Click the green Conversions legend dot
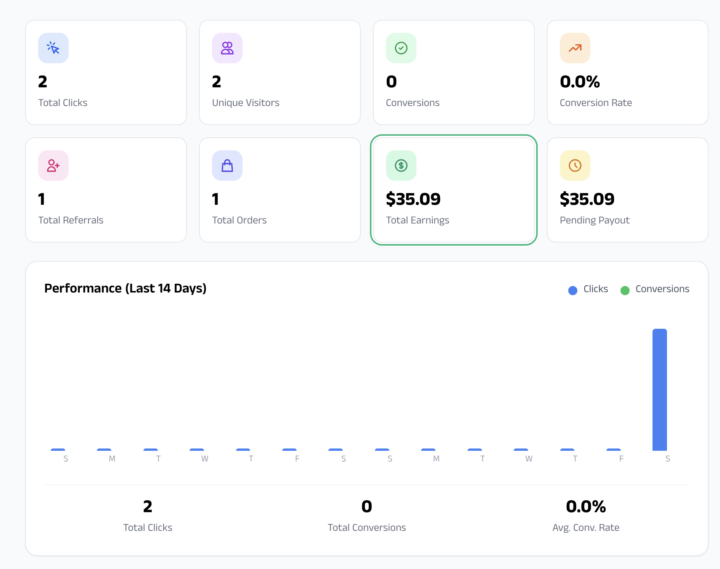The image size is (720, 569). (625, 290)
